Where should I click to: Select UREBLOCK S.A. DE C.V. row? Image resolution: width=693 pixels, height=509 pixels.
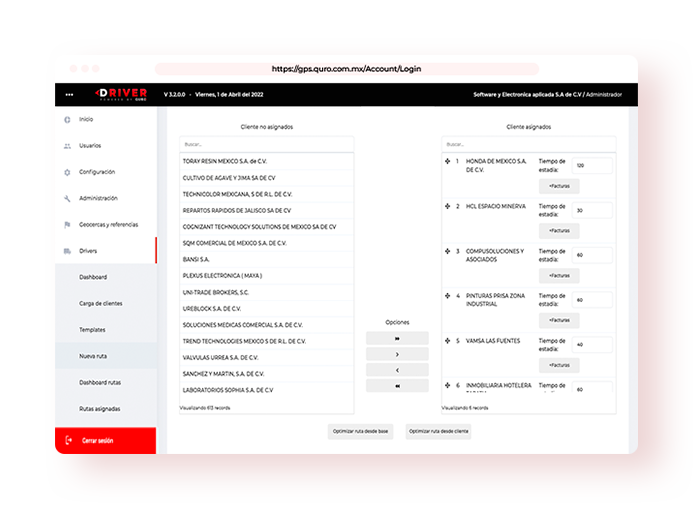(x=267, y=309)
